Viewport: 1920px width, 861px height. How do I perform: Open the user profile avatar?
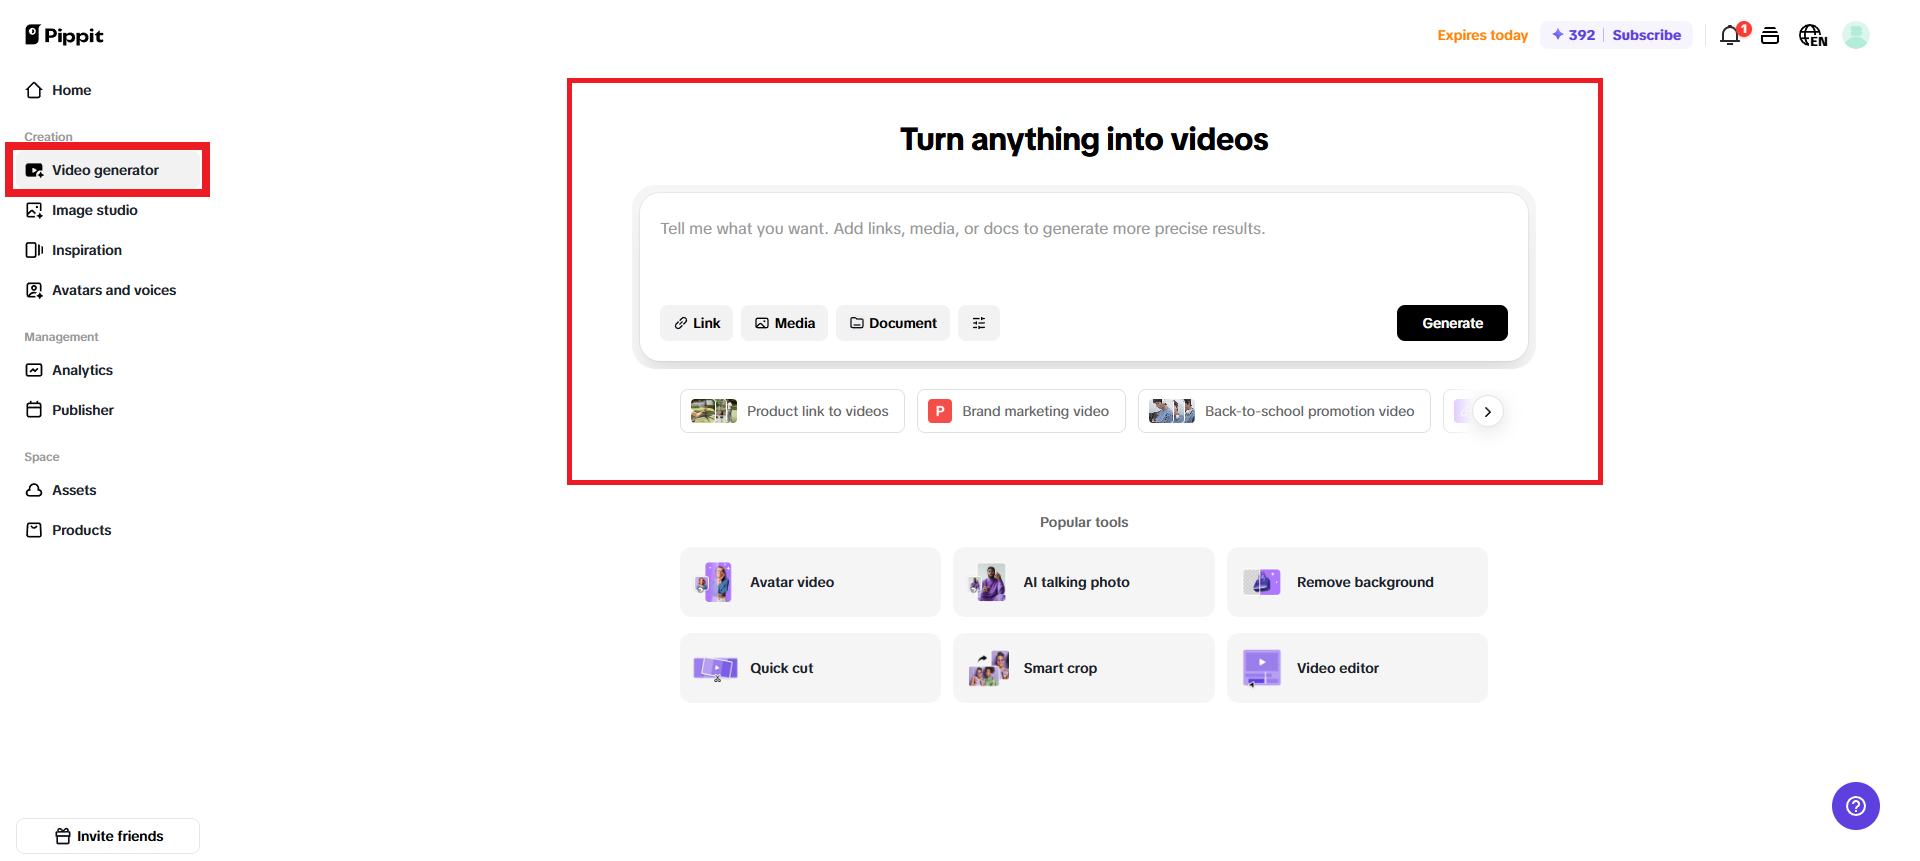pyautogui.click(x=1856, y=36)
